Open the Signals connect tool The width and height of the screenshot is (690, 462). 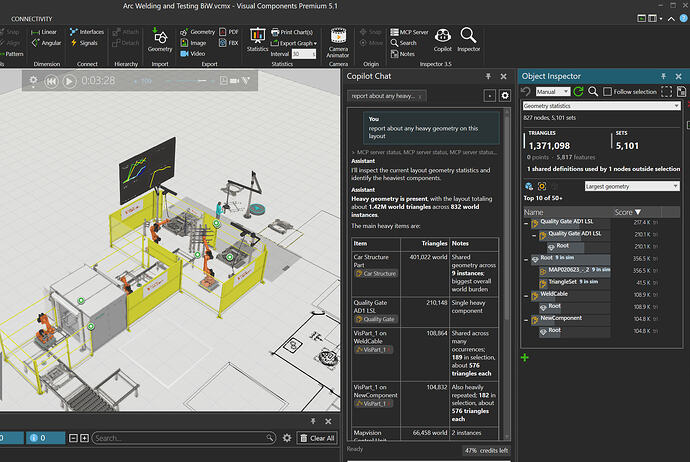point(84,43)
